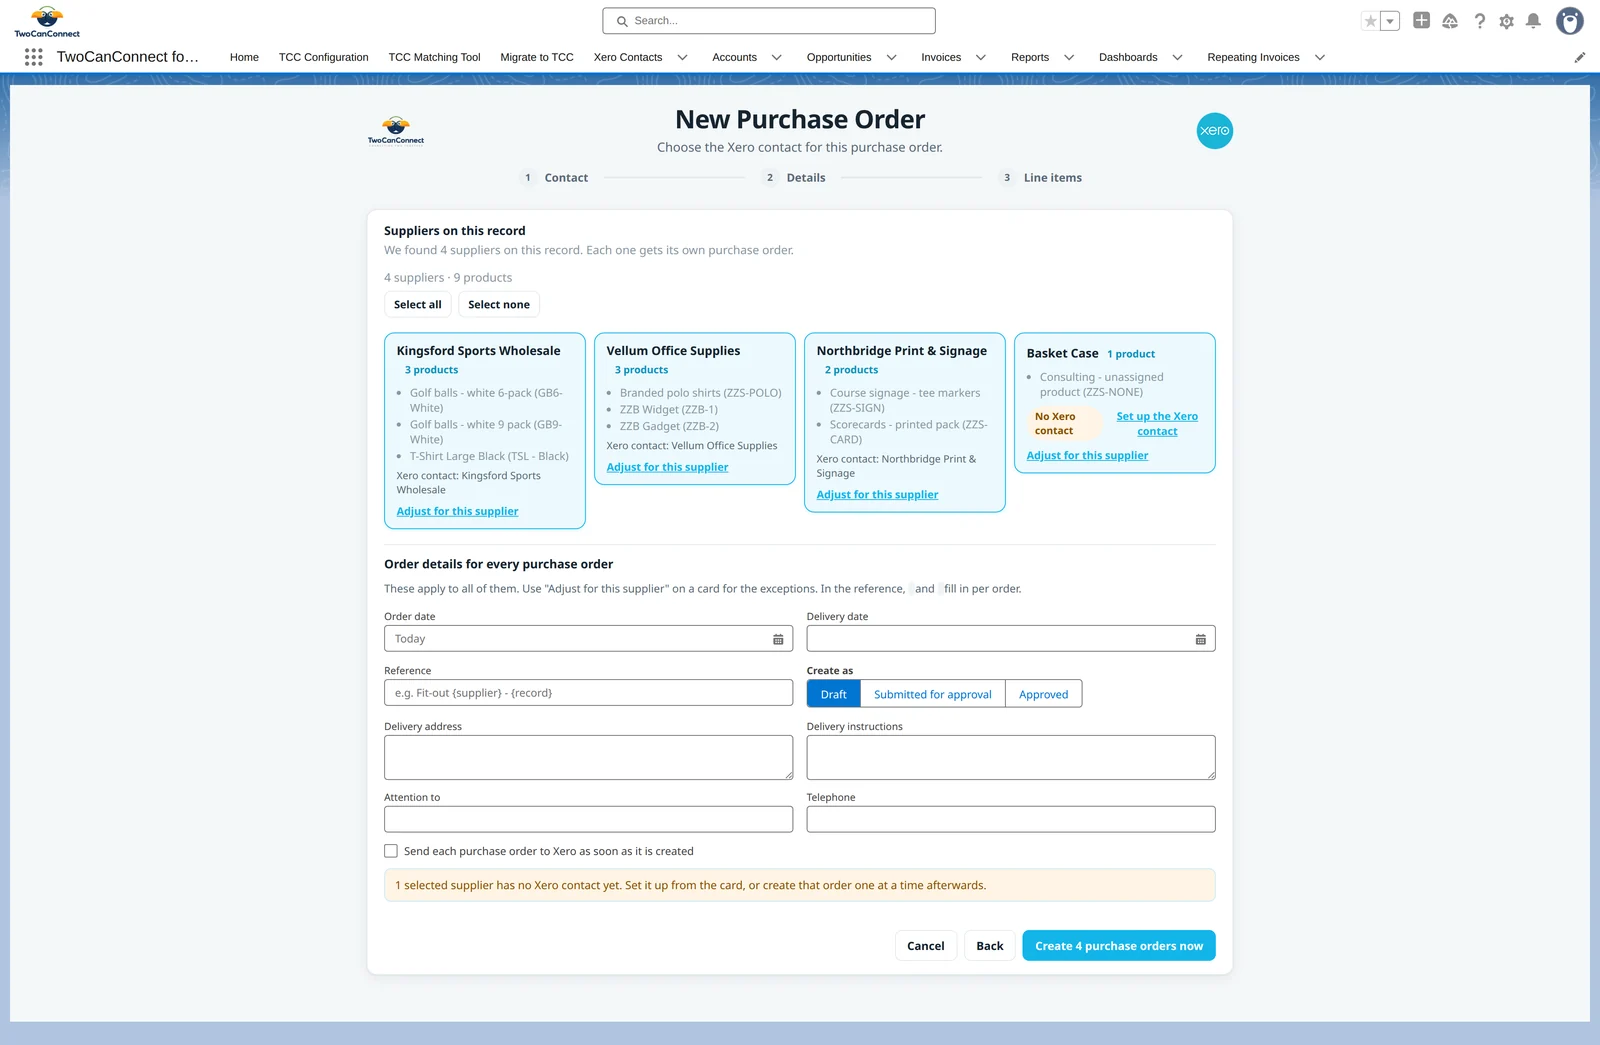
Task: Click the Delivery date field
Action: coord(1011,639)
